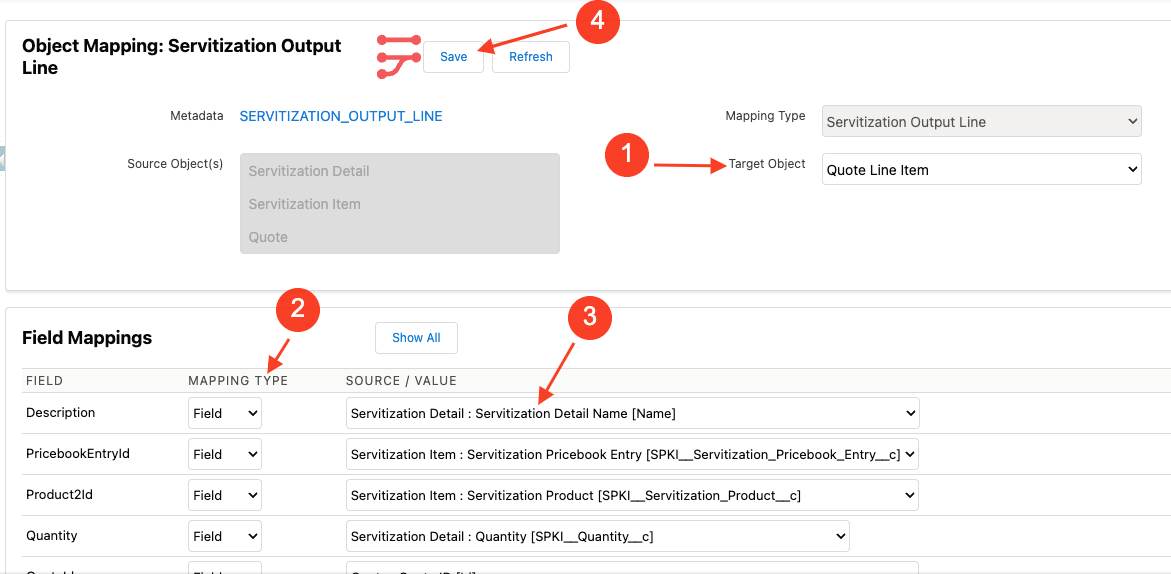
Task: Click Show All field mappings button
Action: coord(416,338)
